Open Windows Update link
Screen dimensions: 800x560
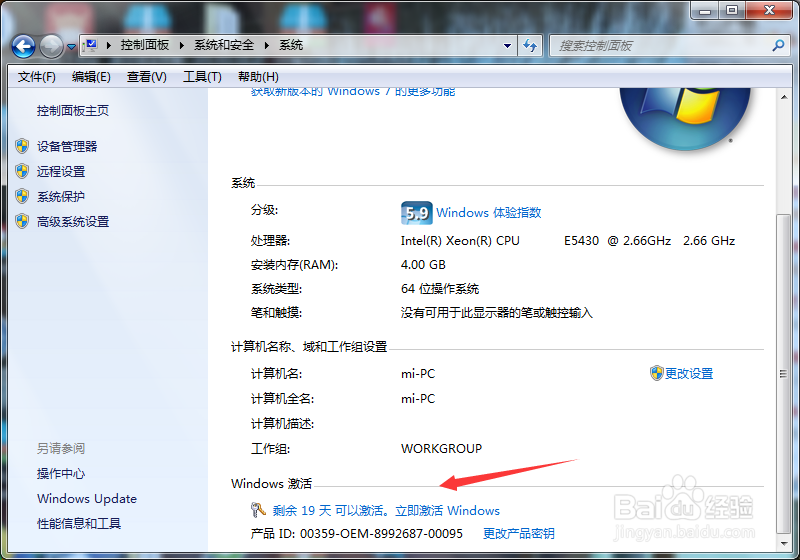coord(87,498)
